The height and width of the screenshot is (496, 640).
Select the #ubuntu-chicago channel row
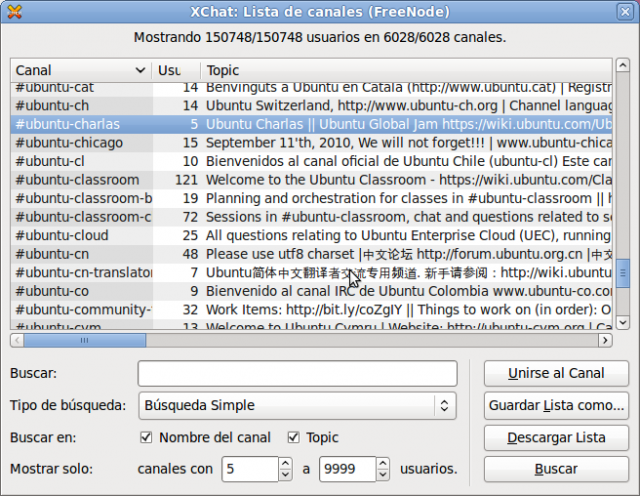(311, 143)
